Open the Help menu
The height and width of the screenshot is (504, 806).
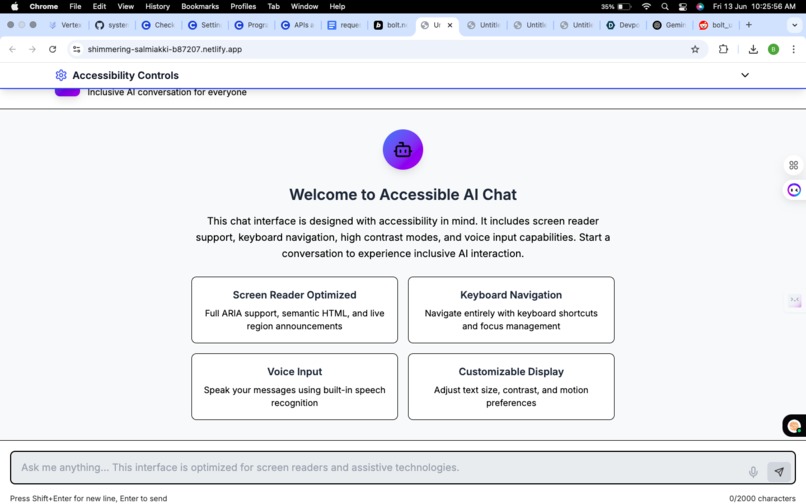337,6
